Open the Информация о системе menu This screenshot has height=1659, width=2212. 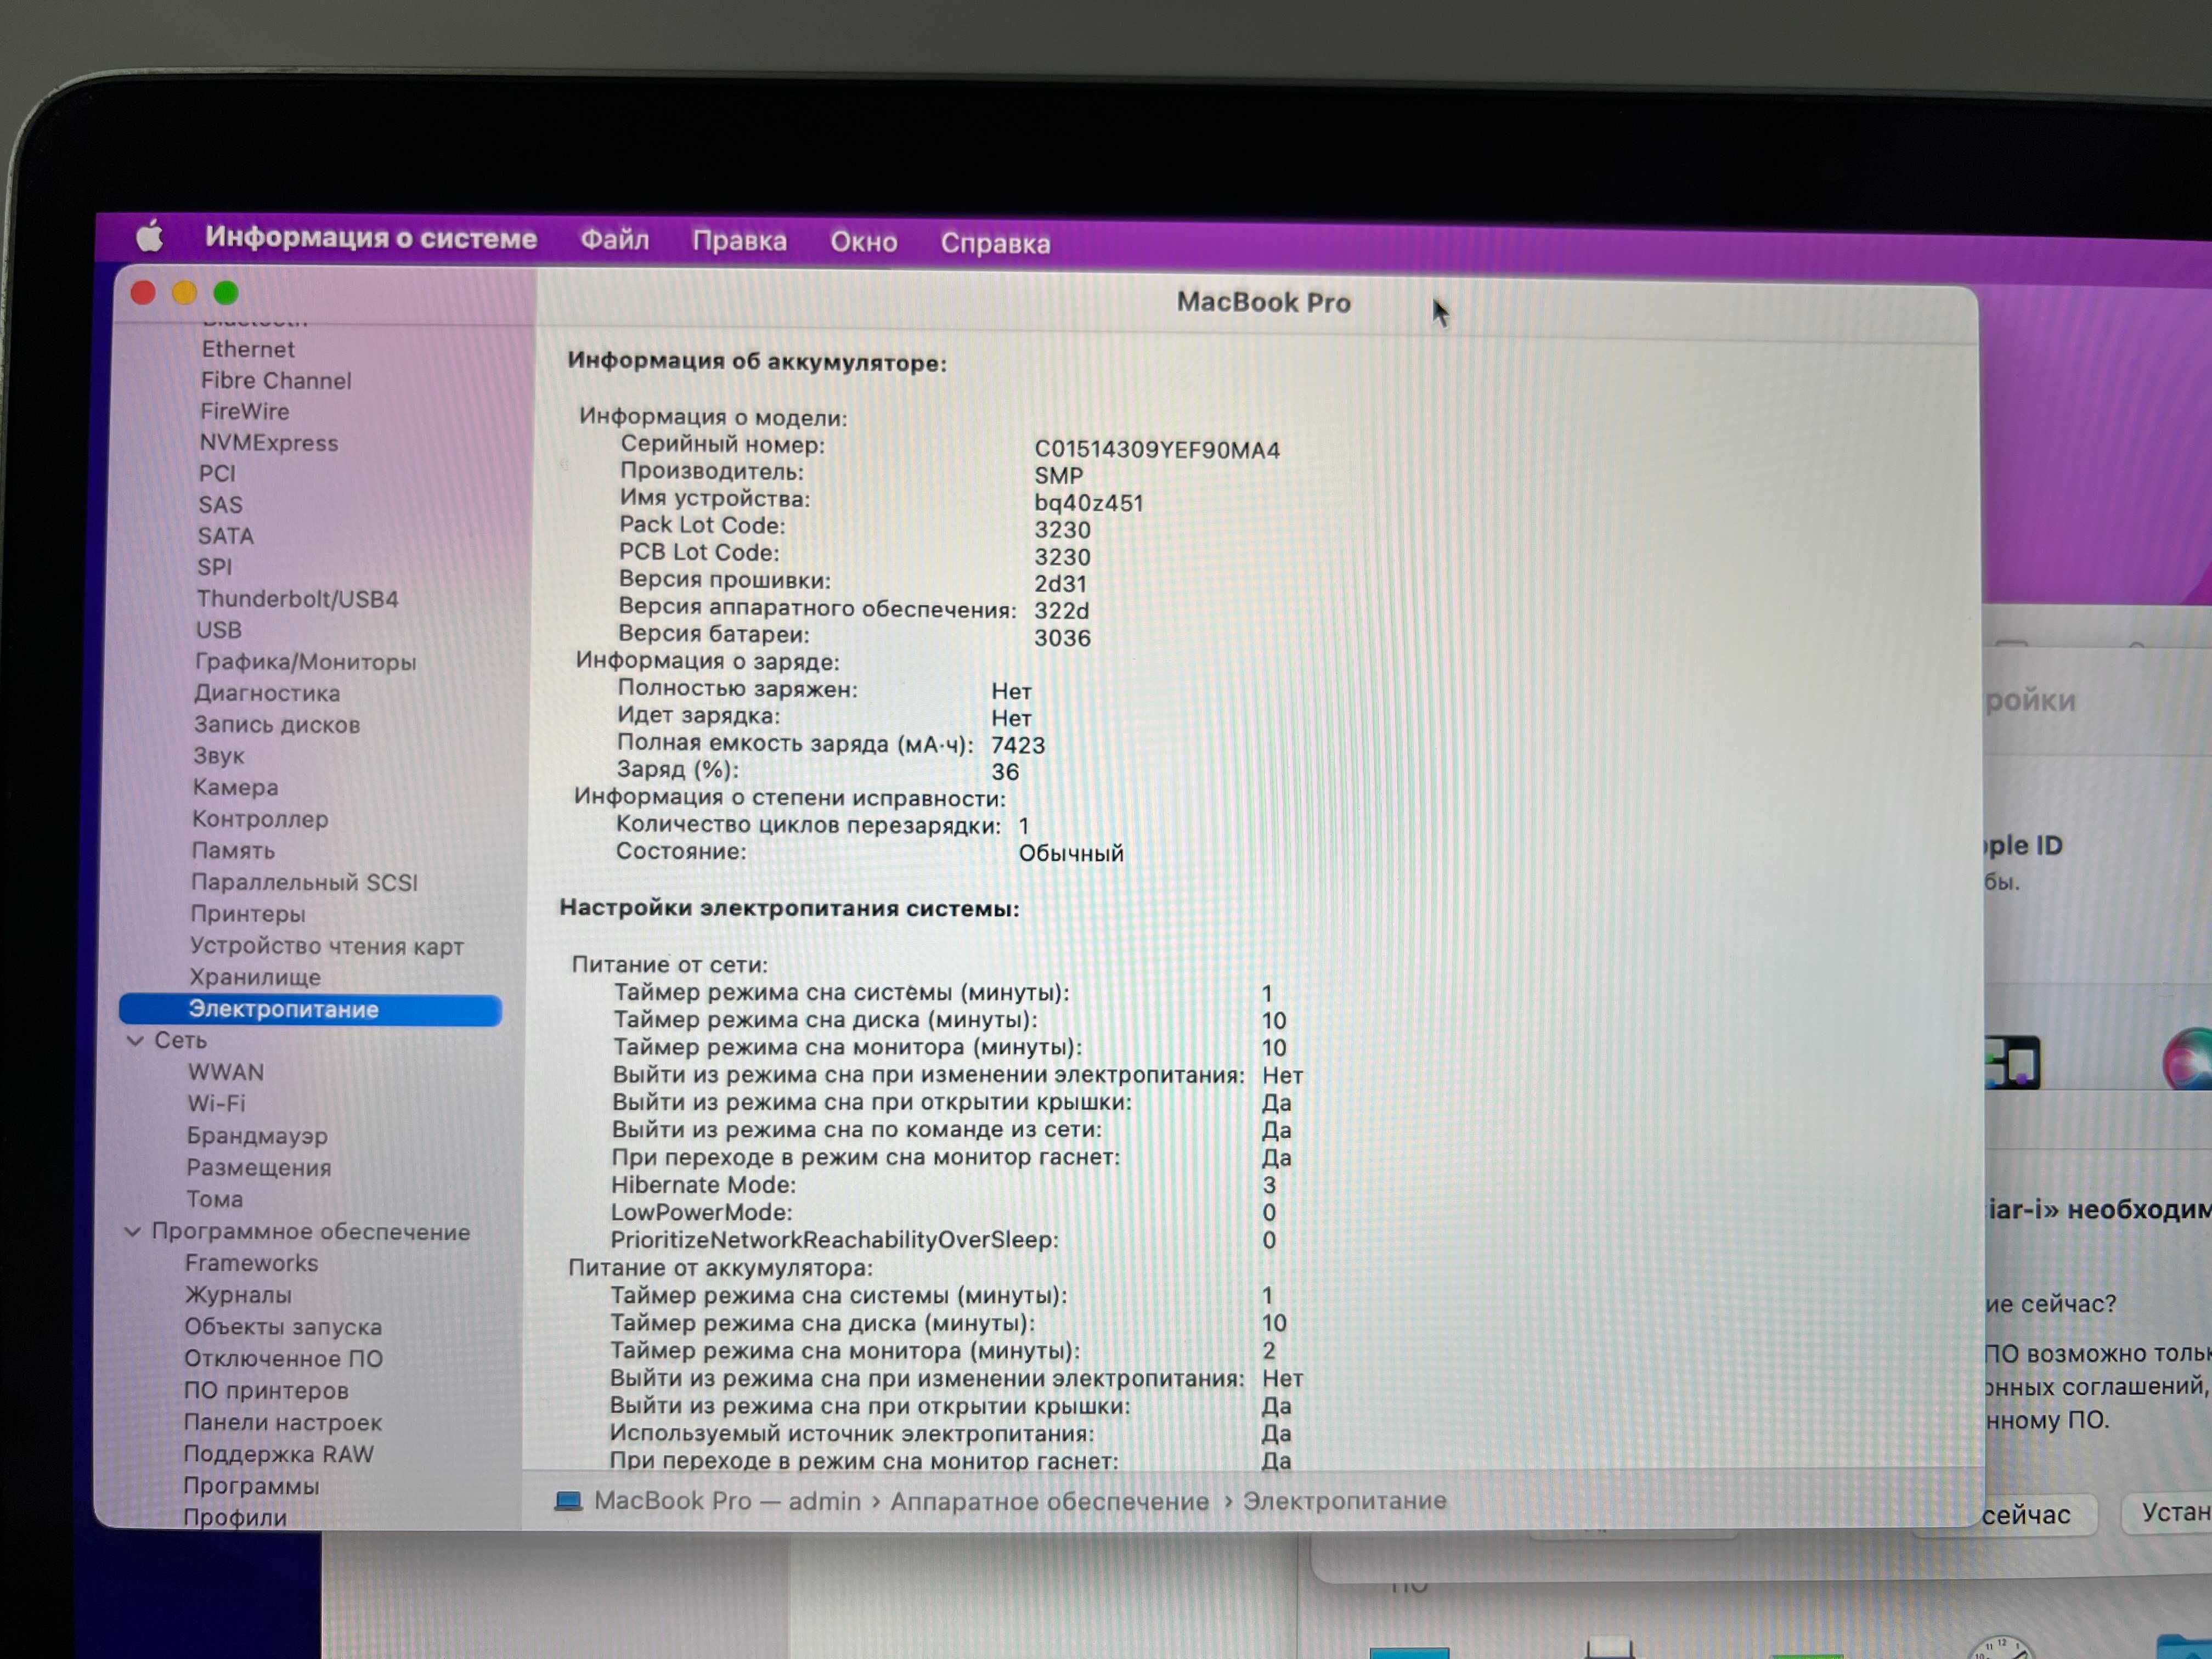pyautogui.click(x=371, y=238)
